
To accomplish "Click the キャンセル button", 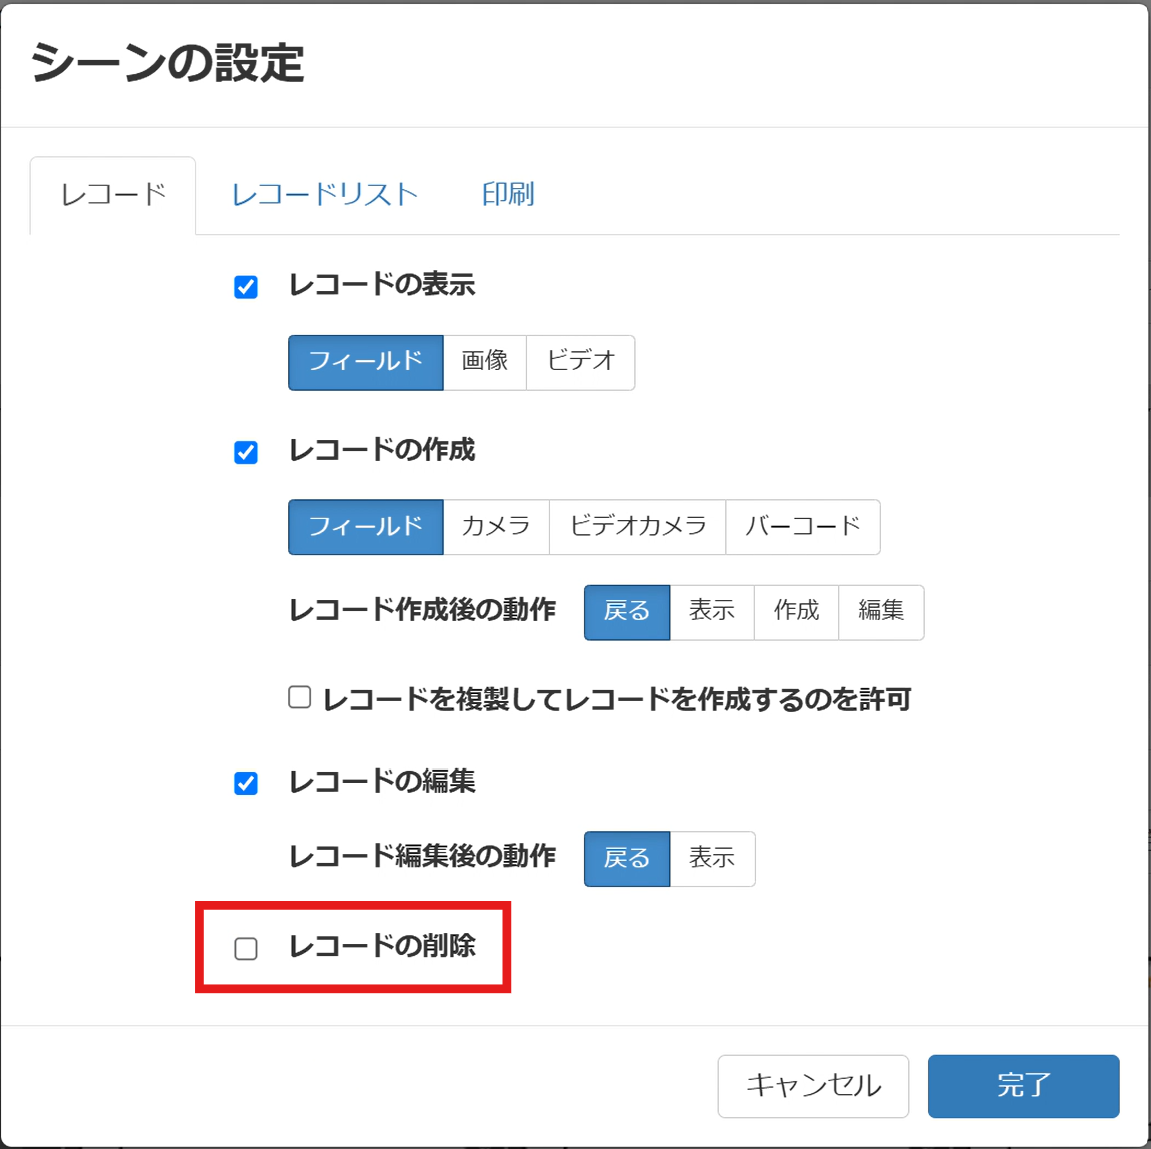I will pyautogui.click(x=813, y=1087).
